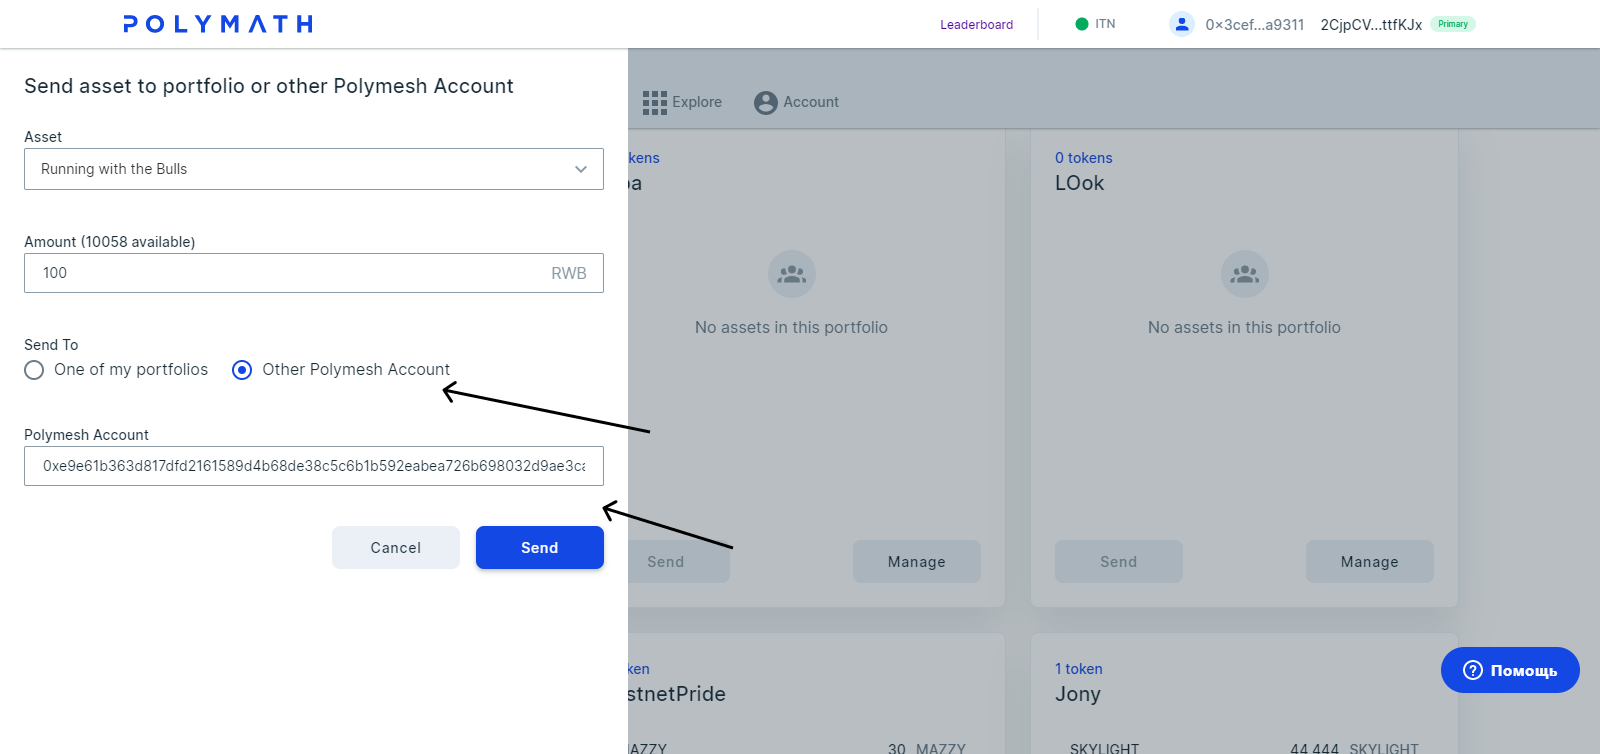Select Other Polymesh Account radio option
The image size is (1600, 754).
pos(242,370)
